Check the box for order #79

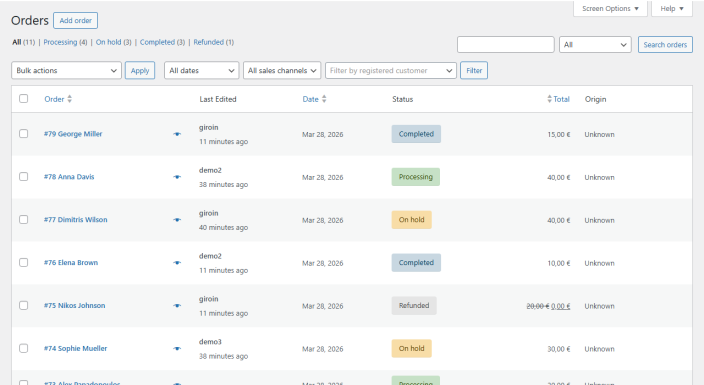click(24, 134)
